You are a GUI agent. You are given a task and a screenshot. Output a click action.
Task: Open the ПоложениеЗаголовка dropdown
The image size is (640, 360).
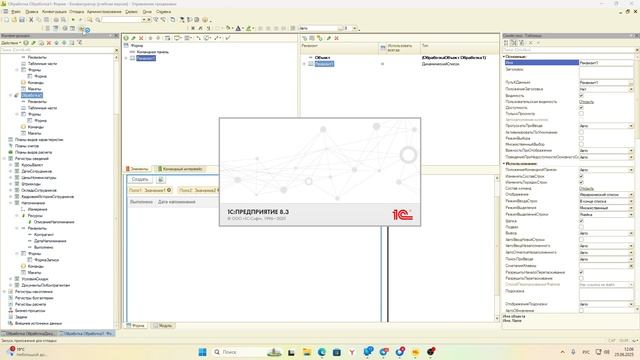(631, 89)
